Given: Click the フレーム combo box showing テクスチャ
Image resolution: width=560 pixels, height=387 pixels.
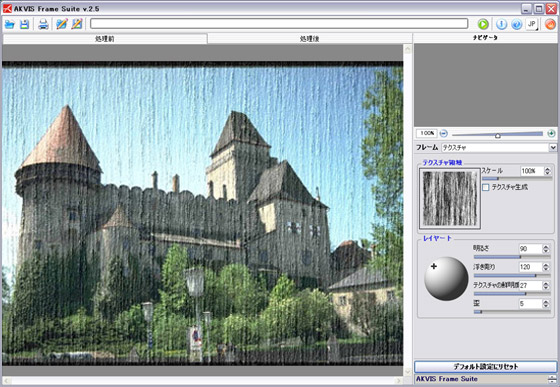Looking at the screenshot, I should tap(499, 147).
